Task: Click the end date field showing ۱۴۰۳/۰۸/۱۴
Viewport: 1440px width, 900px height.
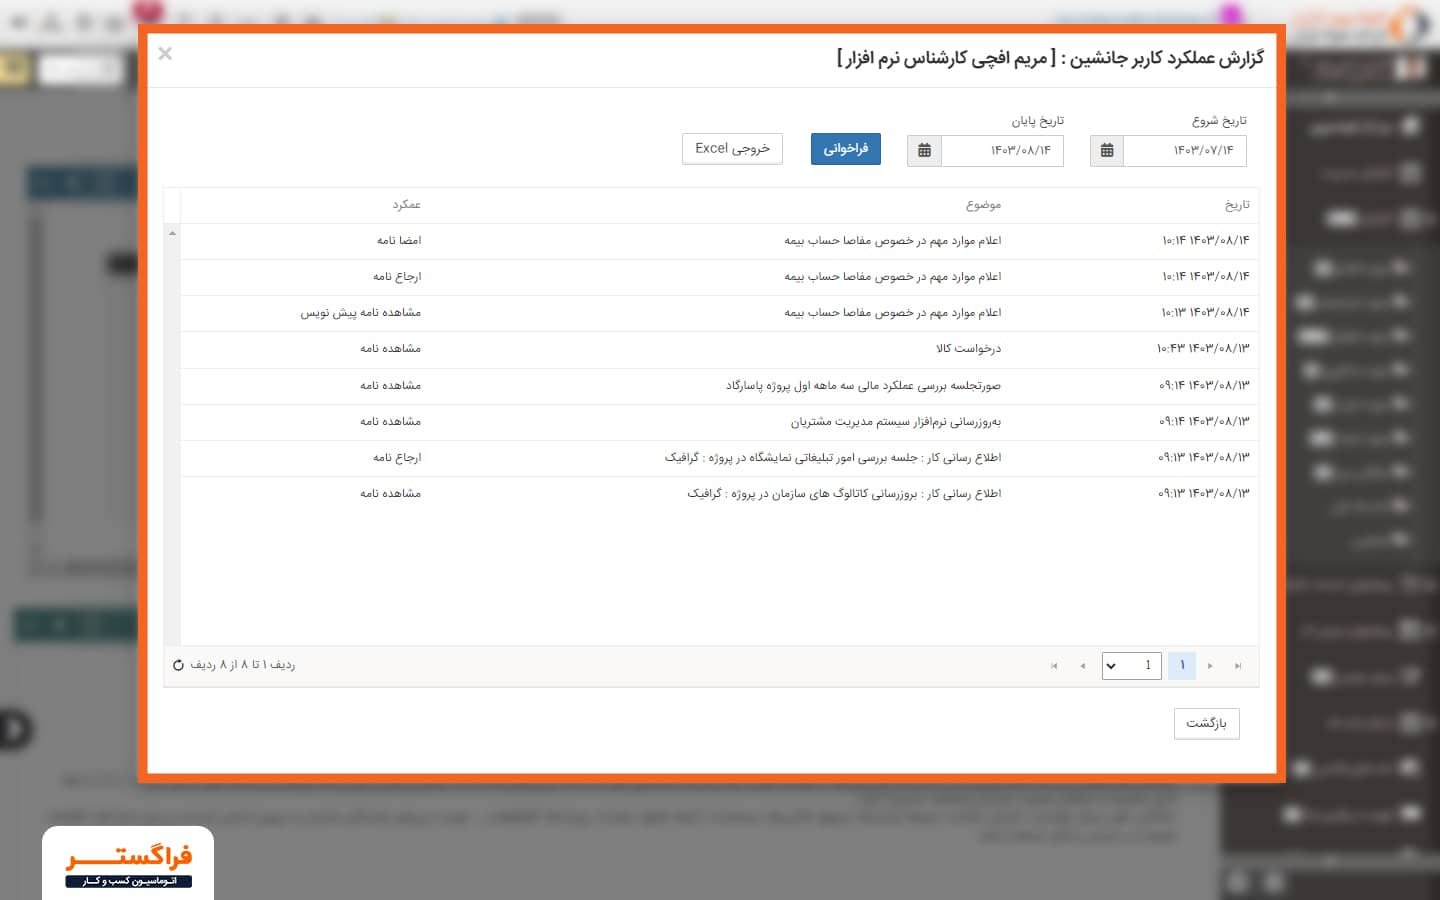Action: click(1002, 151)
